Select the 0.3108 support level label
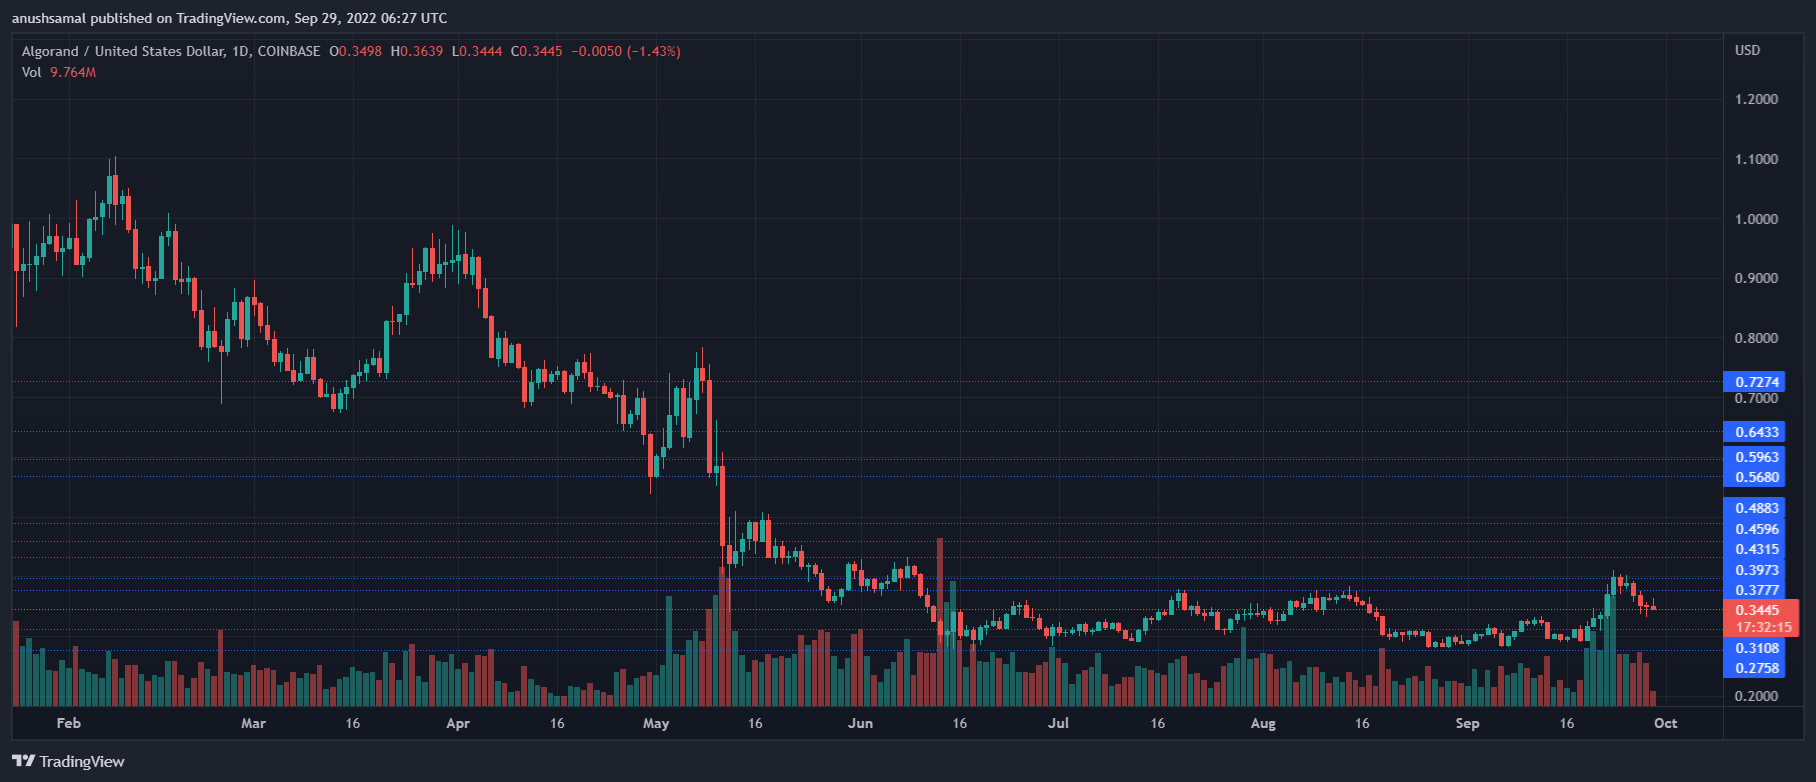 (x=1754, y=648)
